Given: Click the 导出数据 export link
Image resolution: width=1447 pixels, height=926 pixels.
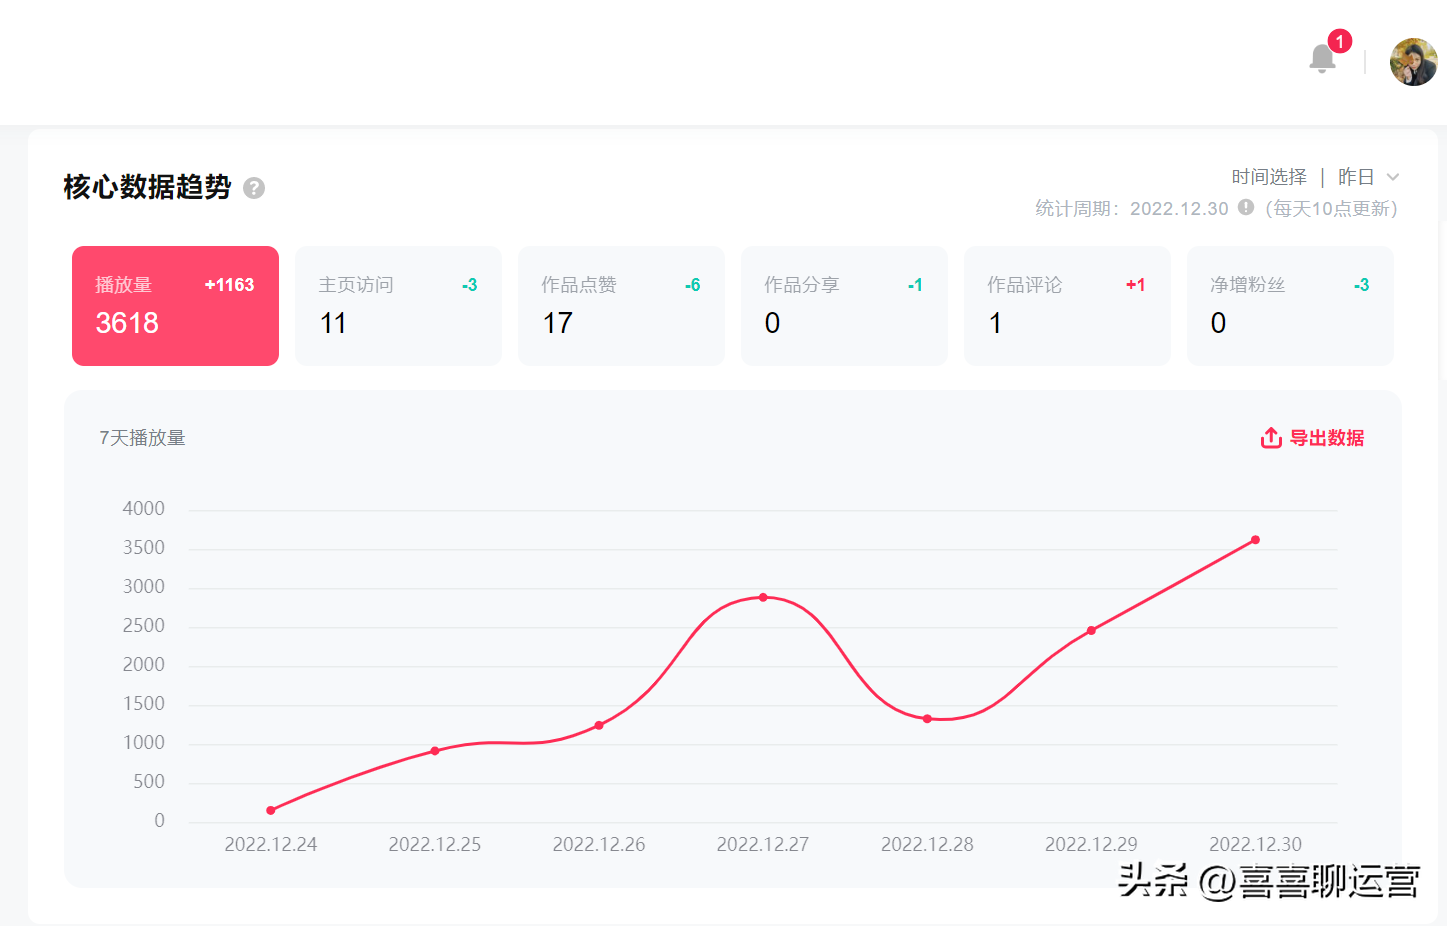Looking at the screenshot, I should [x=1326, y=438].
